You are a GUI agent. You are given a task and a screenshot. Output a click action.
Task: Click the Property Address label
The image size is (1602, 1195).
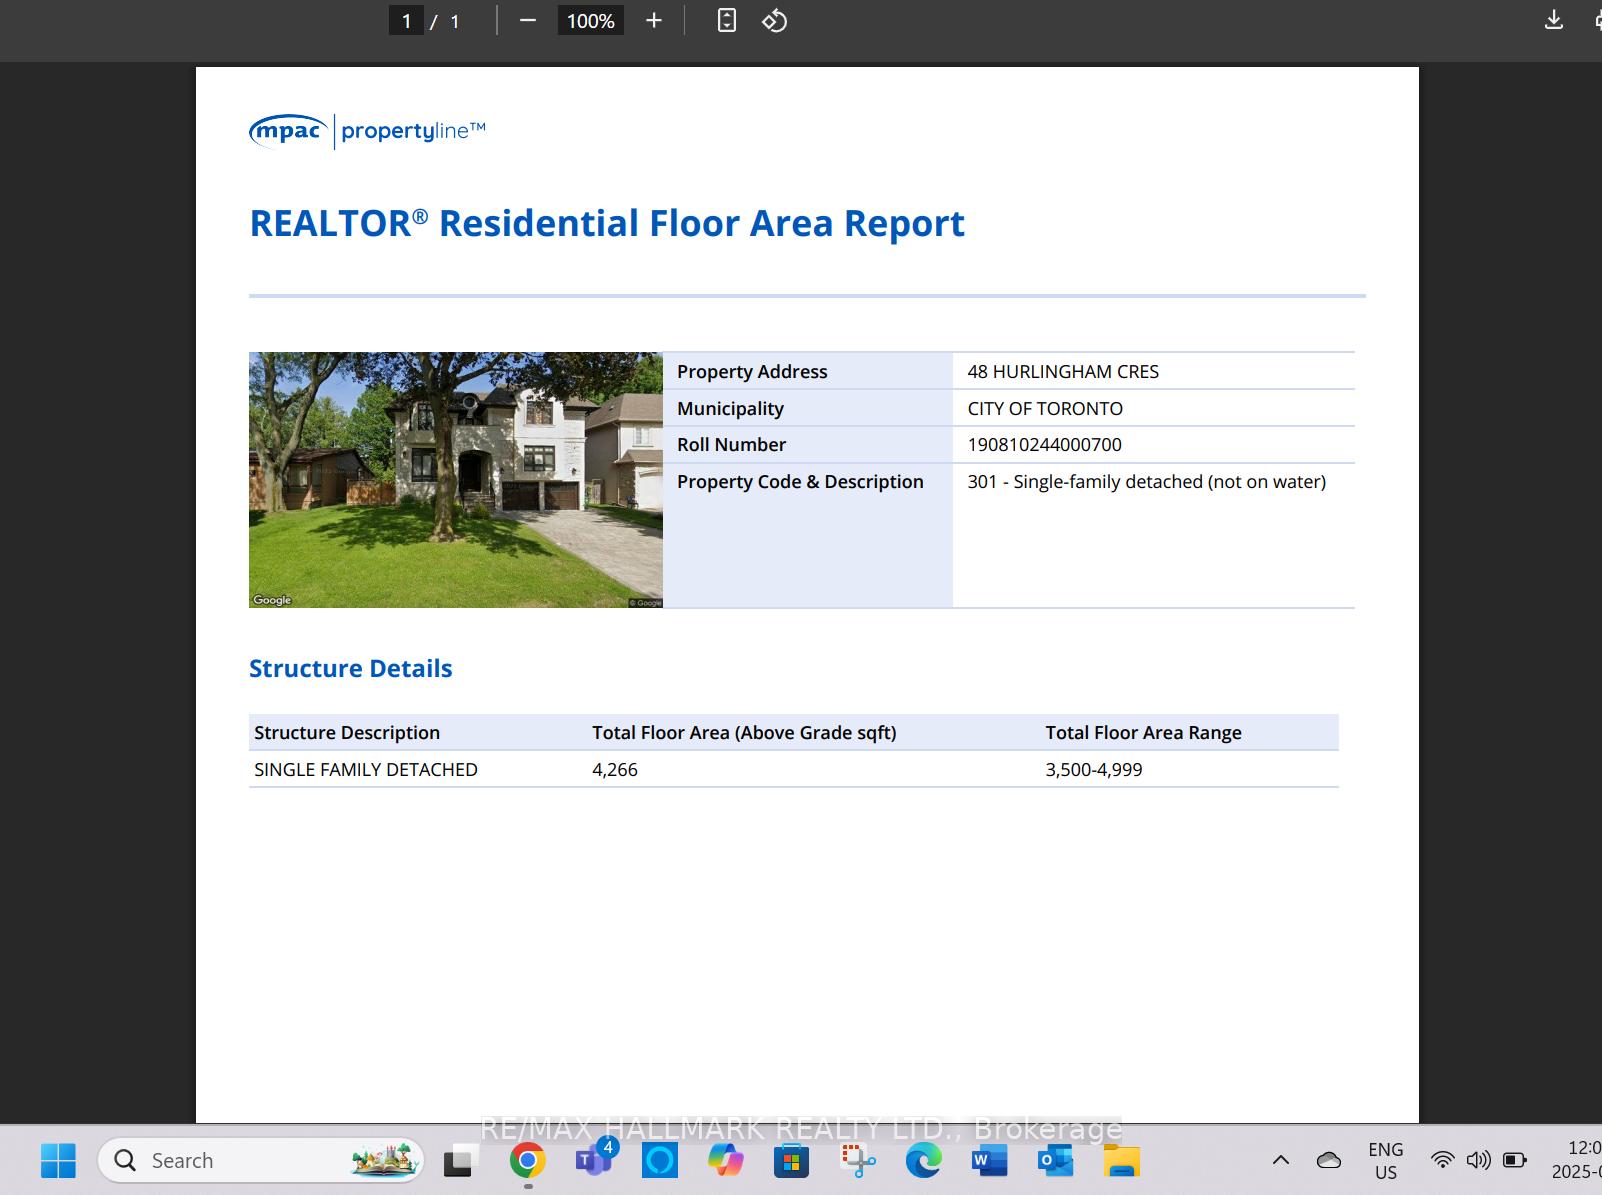pyautogui.click(x=752, y=372)
